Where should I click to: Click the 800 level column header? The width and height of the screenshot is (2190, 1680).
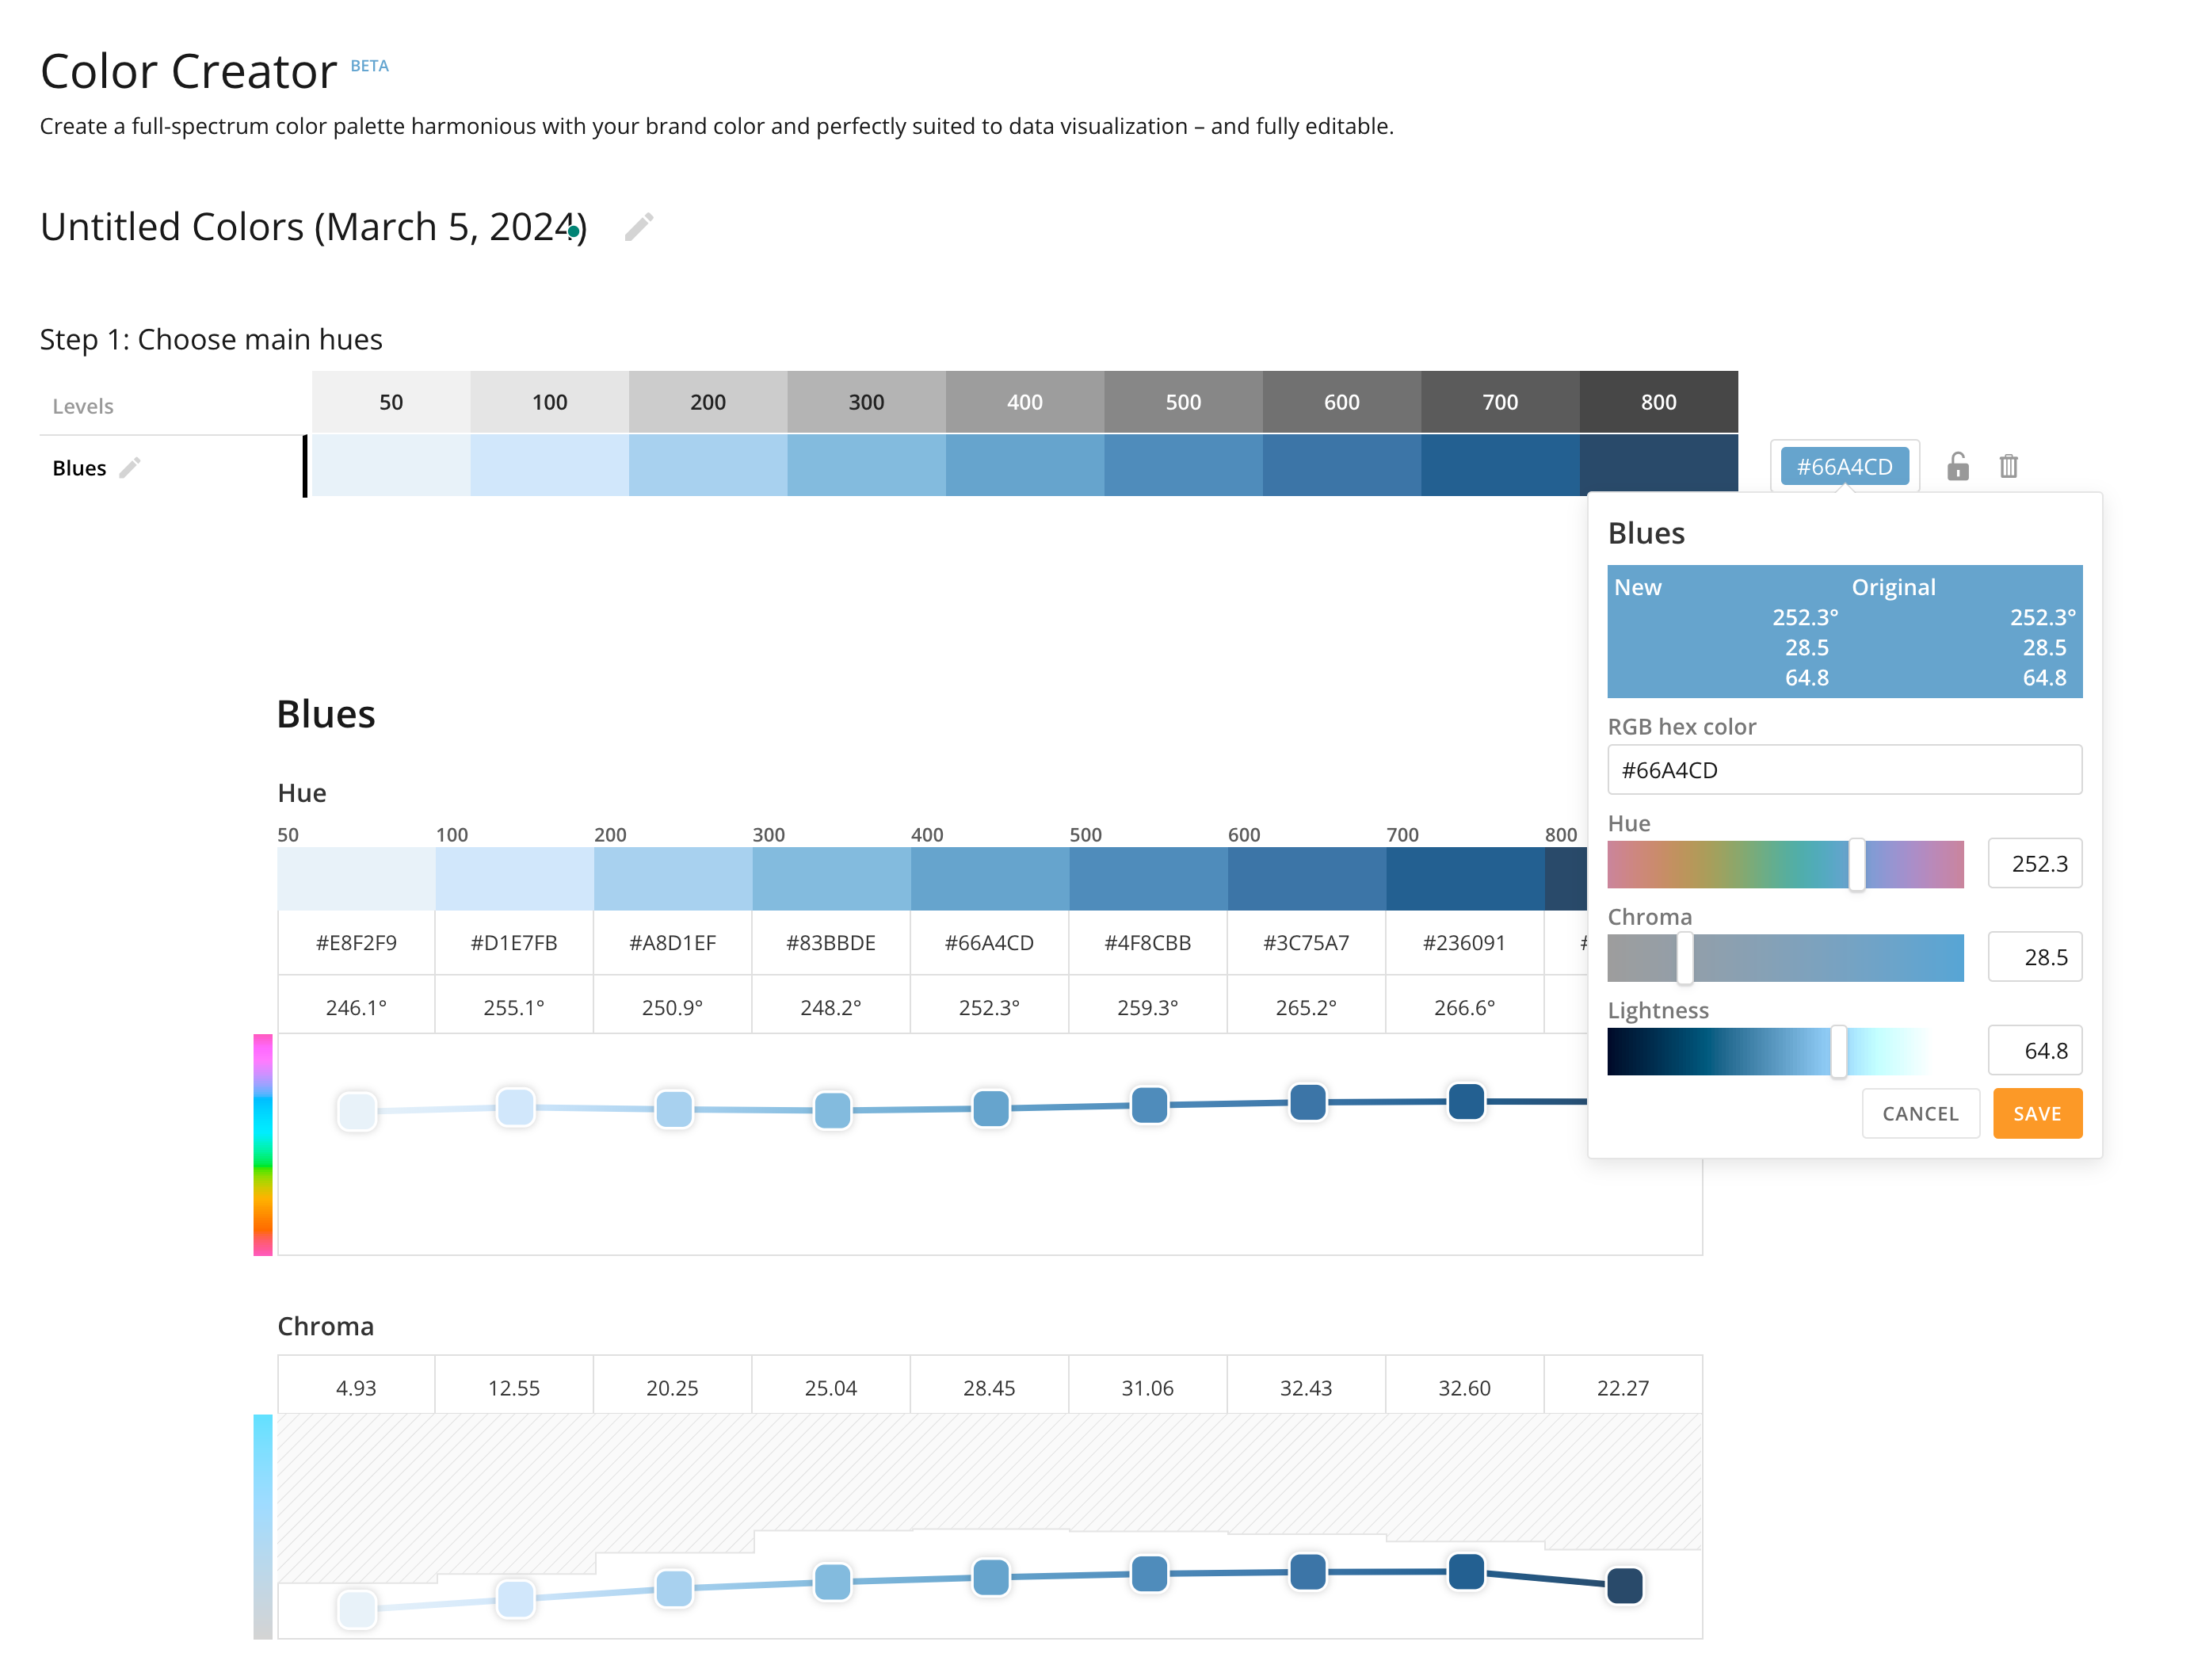click(x=1657, y=402)
